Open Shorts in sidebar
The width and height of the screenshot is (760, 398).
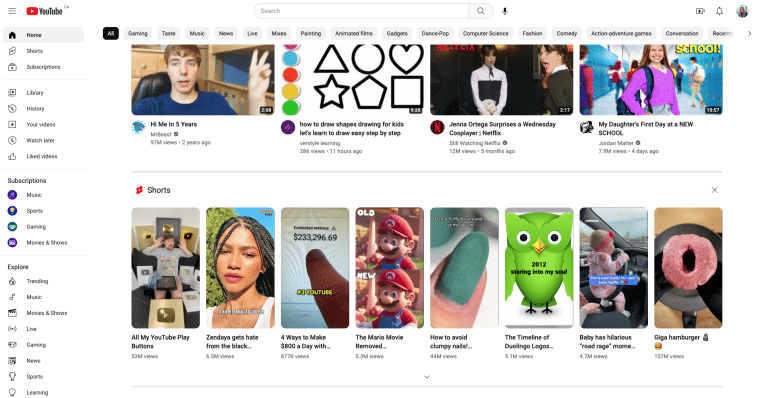point(43,51)
